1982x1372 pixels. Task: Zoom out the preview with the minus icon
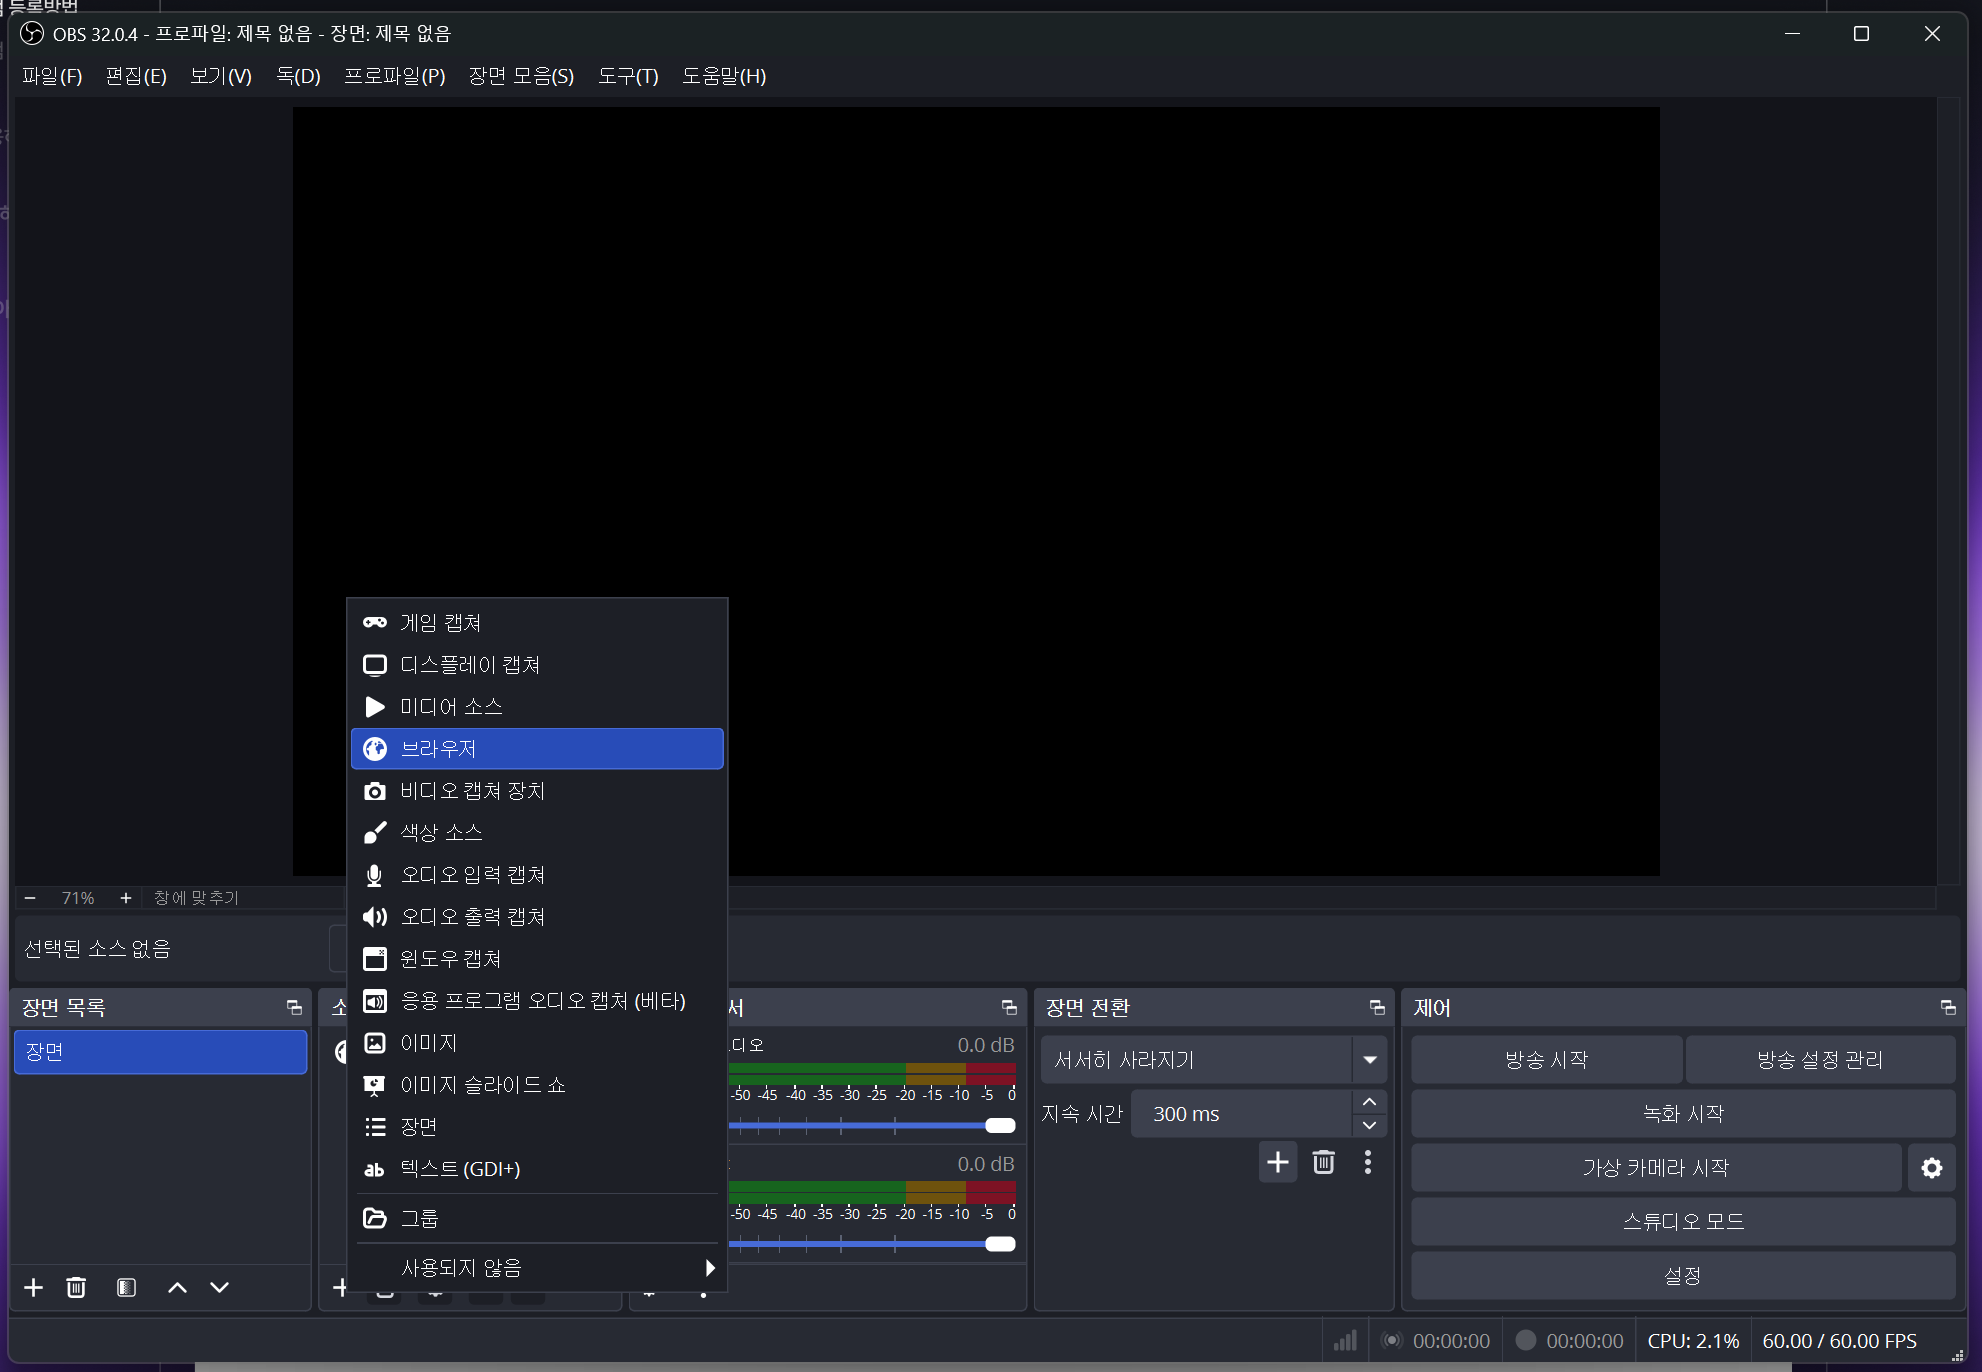[30, 898]
